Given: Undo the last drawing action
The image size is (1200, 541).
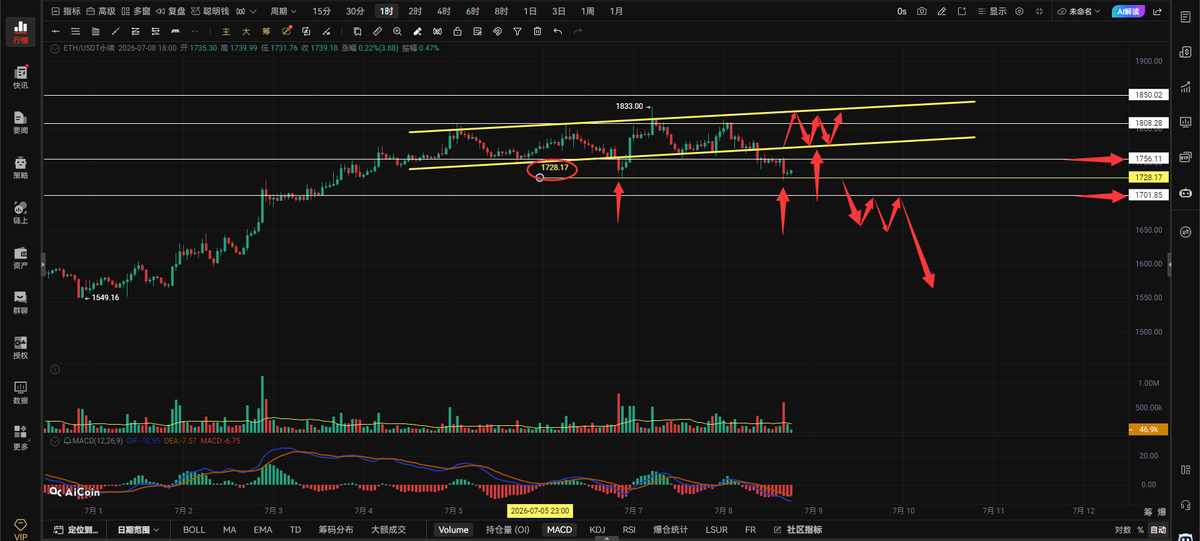Looking at the screenshot, I should [558, 31].
